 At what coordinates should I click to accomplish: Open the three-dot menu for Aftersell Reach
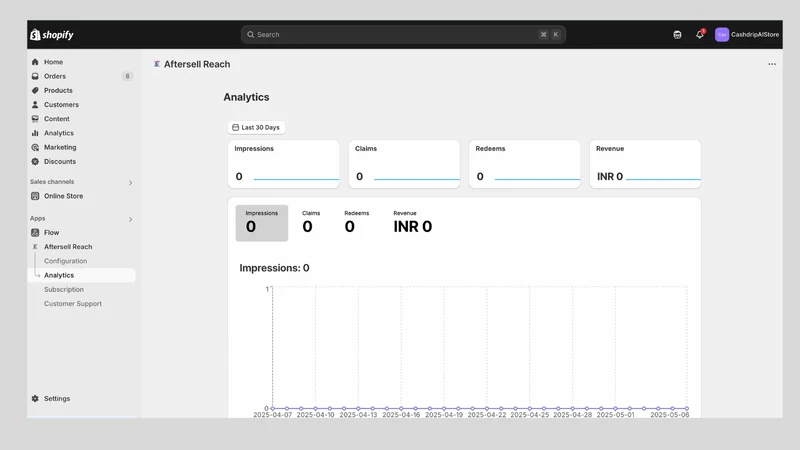771,64
